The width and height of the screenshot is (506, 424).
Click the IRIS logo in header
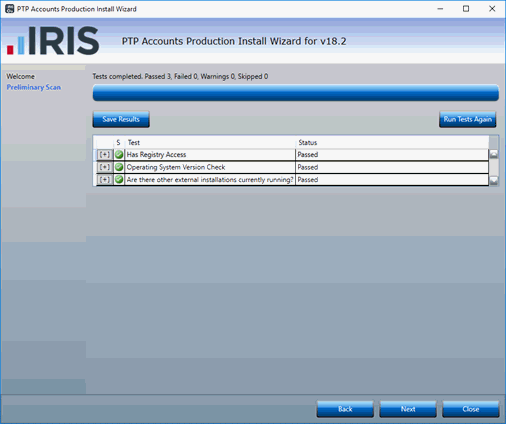[x=53, y=41]
